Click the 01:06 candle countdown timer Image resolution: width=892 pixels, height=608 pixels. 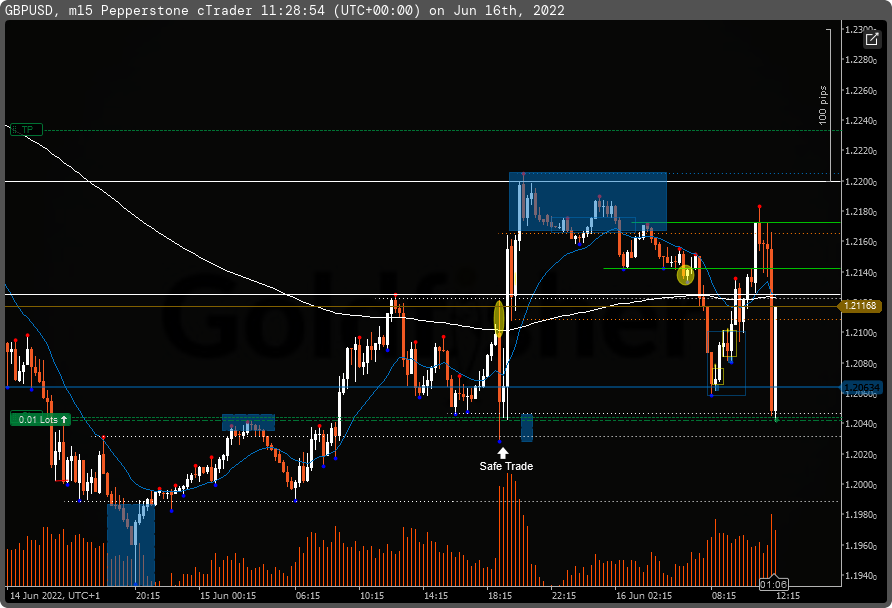click(773, 584)
